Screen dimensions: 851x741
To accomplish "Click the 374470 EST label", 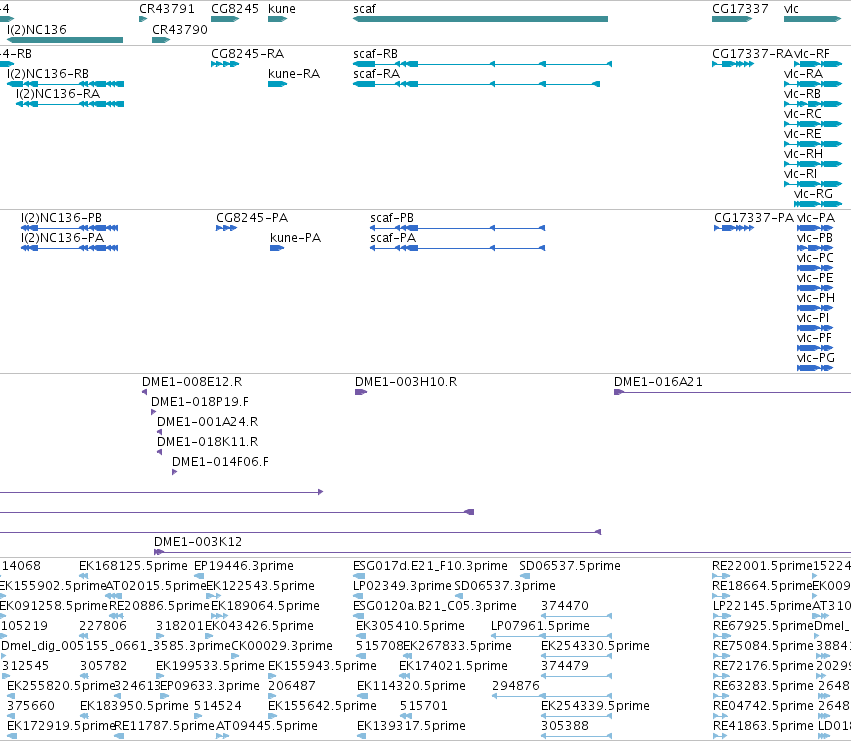I will (565, 606).
